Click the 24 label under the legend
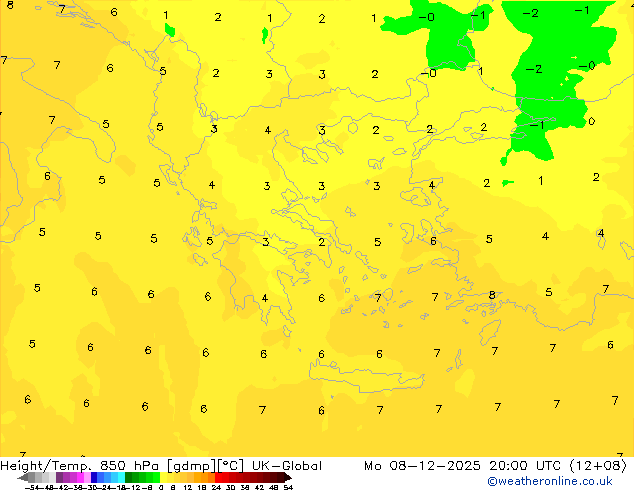Screen dimensions: 634x490 (217, 488)
